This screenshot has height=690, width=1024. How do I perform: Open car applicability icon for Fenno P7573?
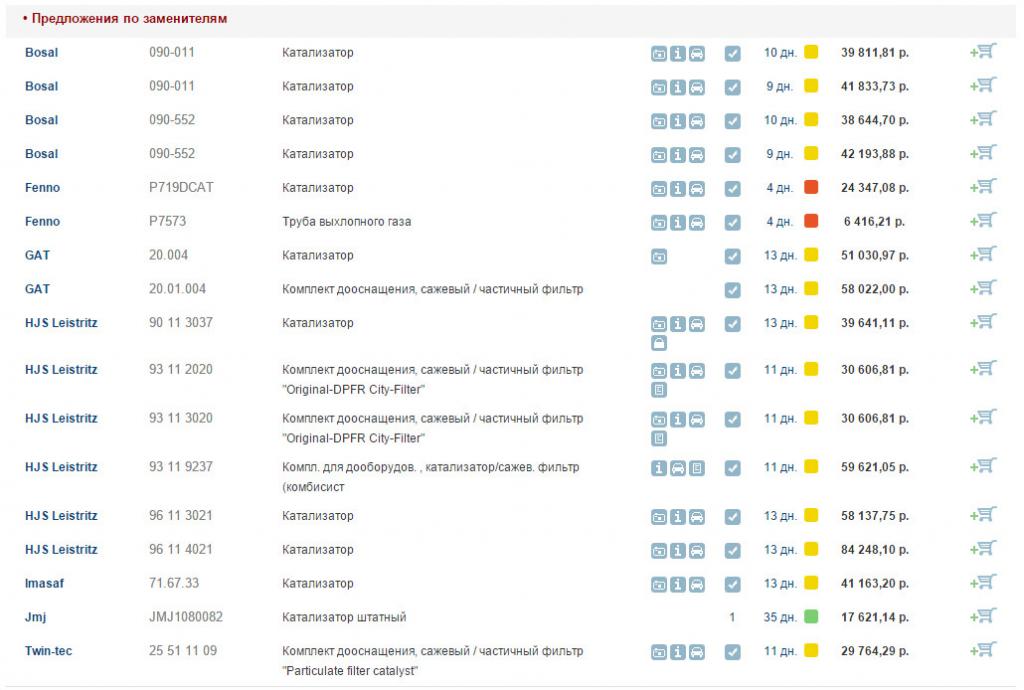(x=697, y=223)
